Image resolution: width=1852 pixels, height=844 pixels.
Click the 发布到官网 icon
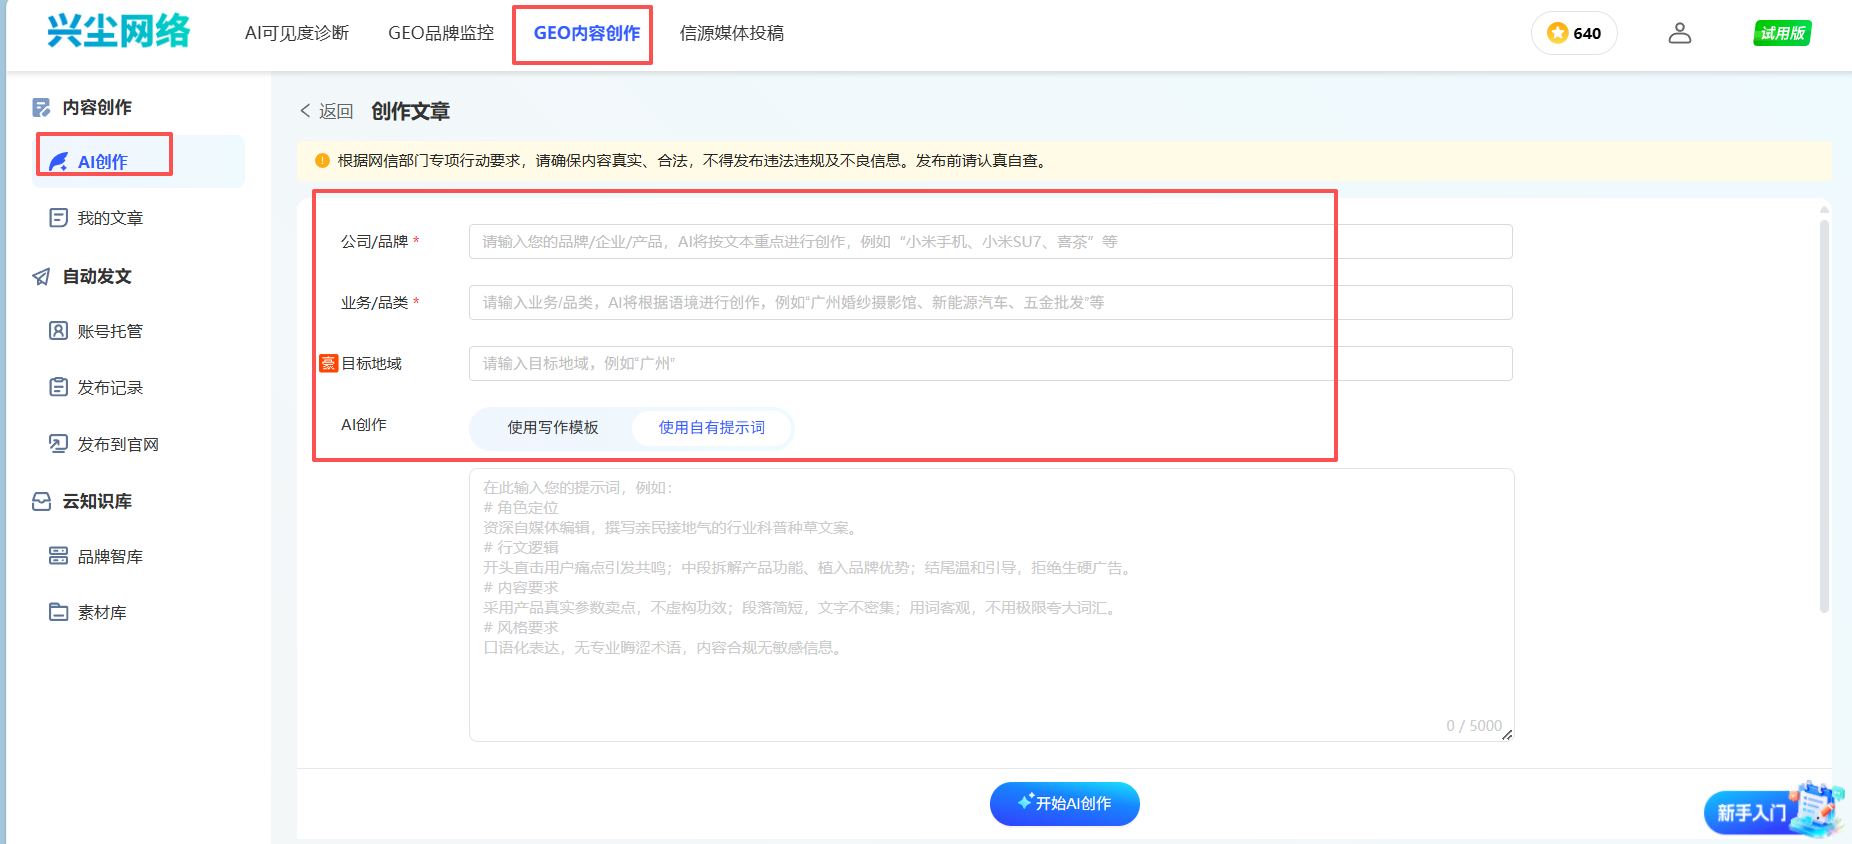(59, 443)
